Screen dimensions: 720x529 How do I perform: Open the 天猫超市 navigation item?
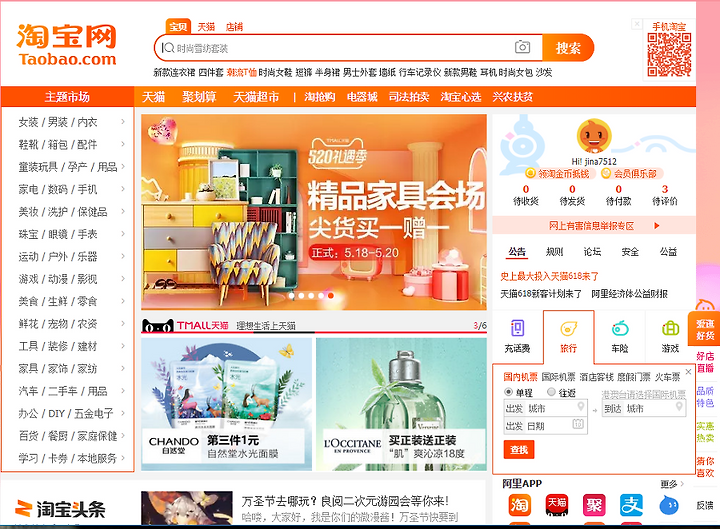click(x=256, y=97)
